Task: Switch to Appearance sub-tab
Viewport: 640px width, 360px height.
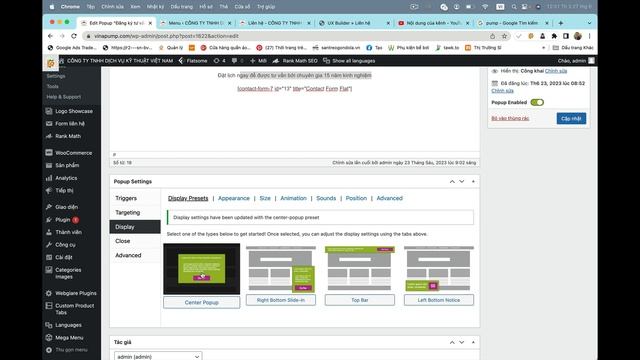Action: click(x=233, y=198)
